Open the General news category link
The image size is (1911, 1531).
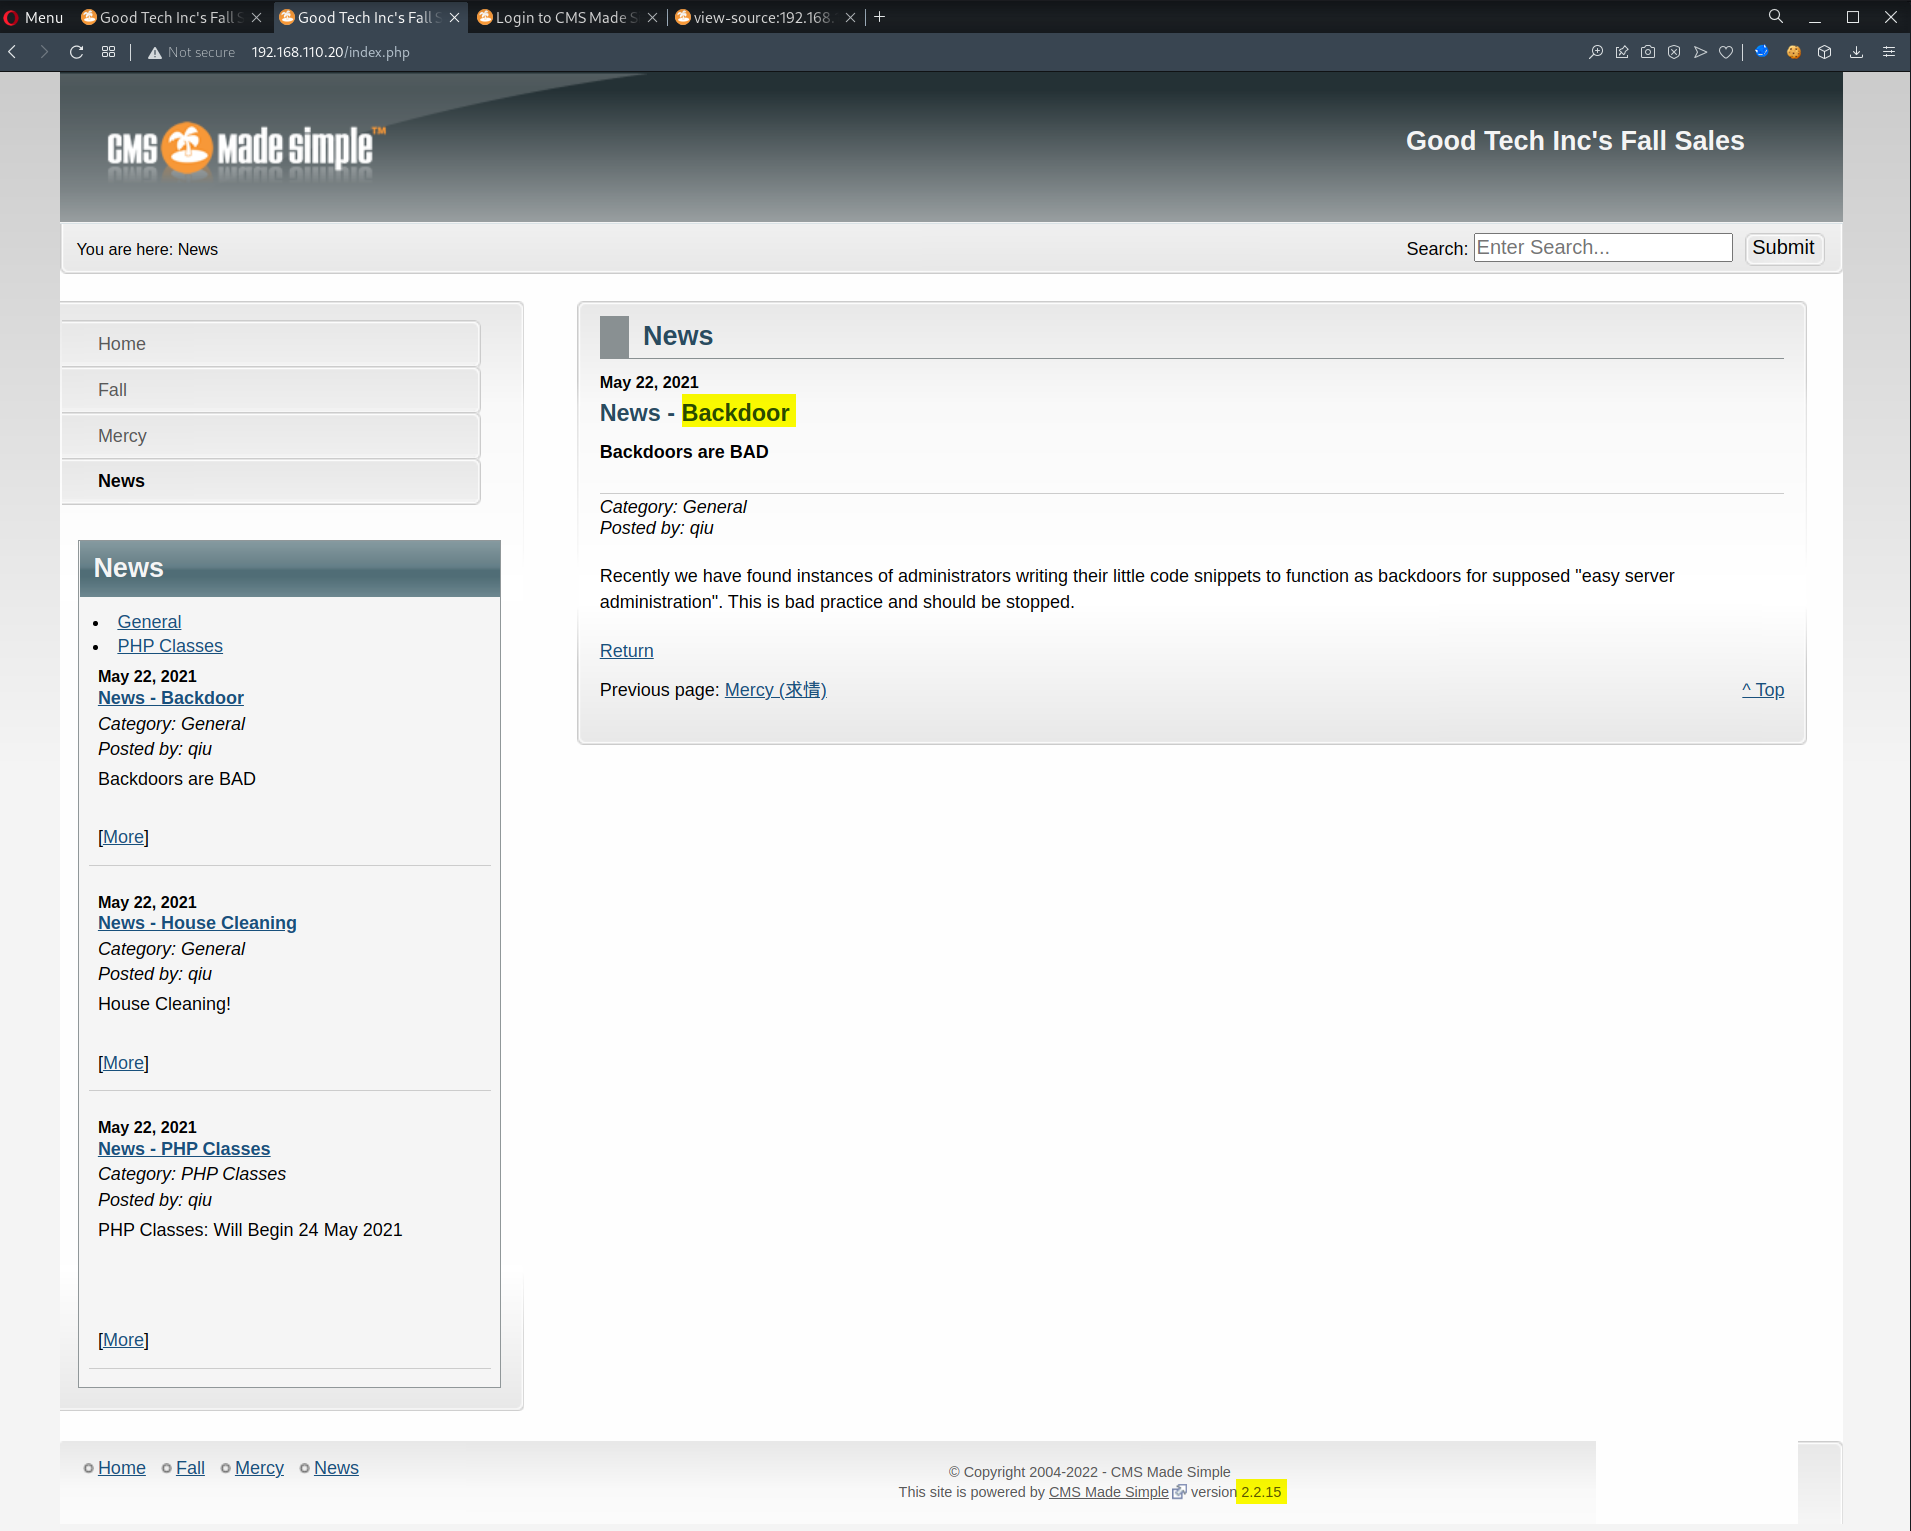coord(149,622)
